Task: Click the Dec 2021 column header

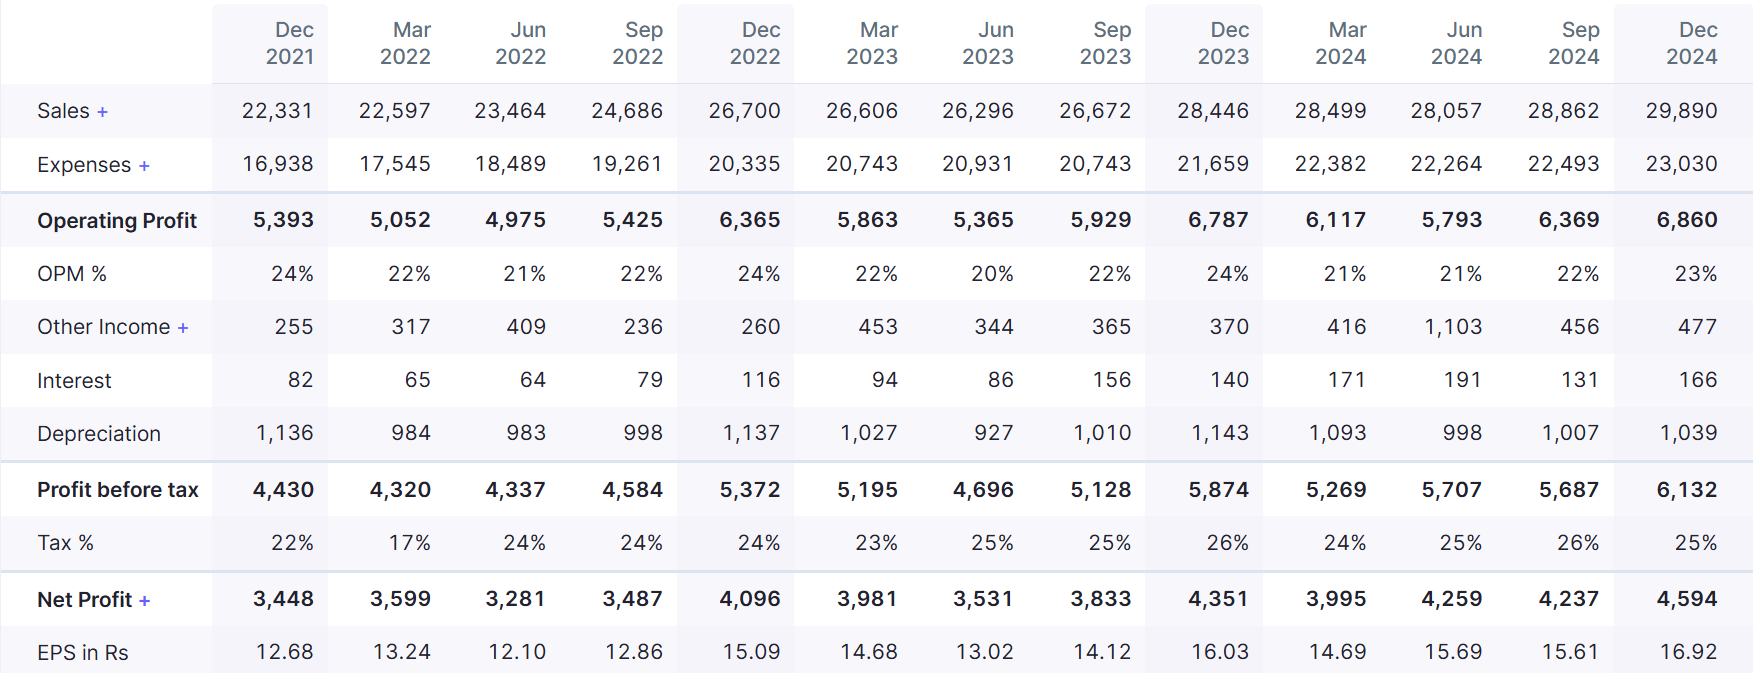Action: pyautogui.click(x=290, y=44)
